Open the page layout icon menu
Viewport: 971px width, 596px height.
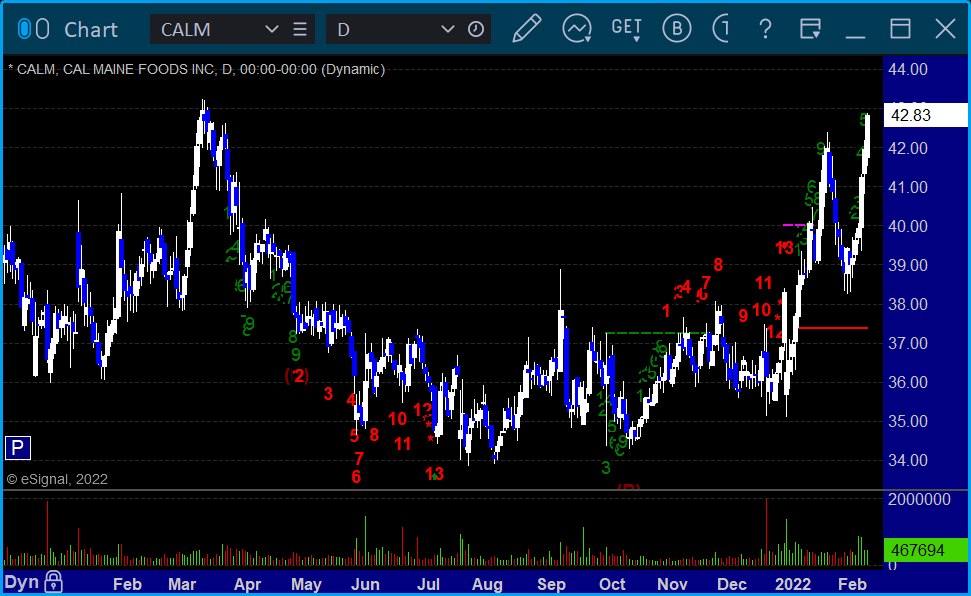click(x=810, y=29)
